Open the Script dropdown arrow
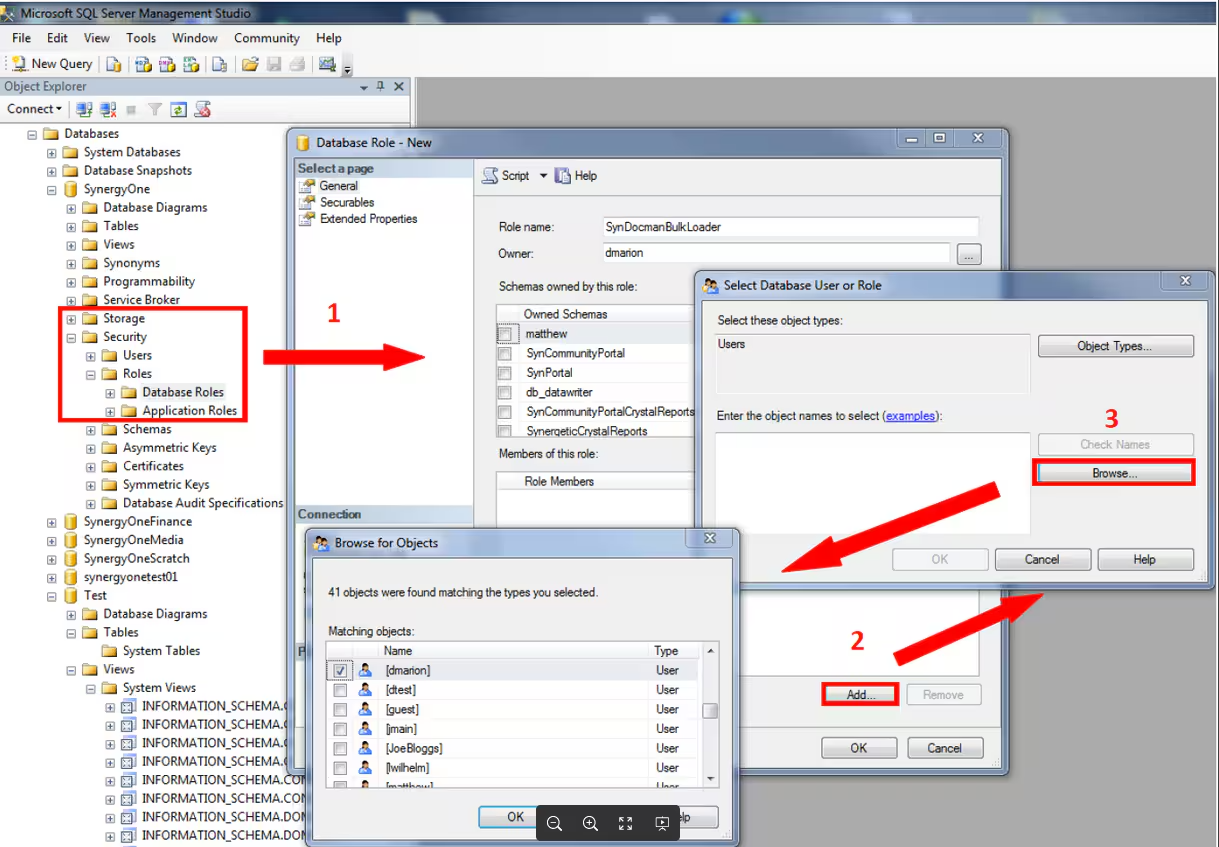The image size is (1219, 847). coord(544,176)
